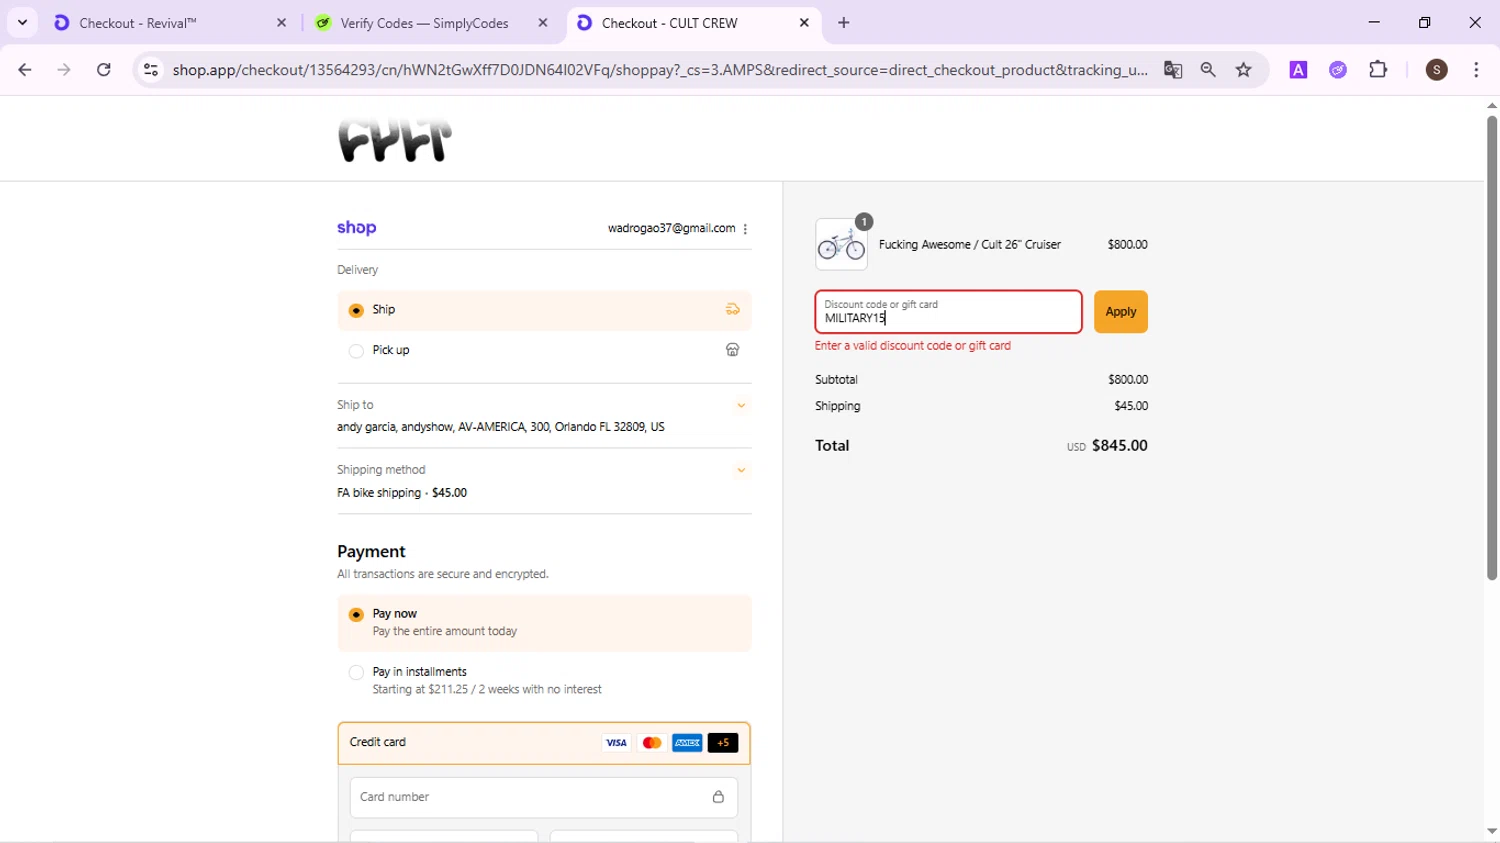Close the Checkout - Revival tab

coord(281,22)
